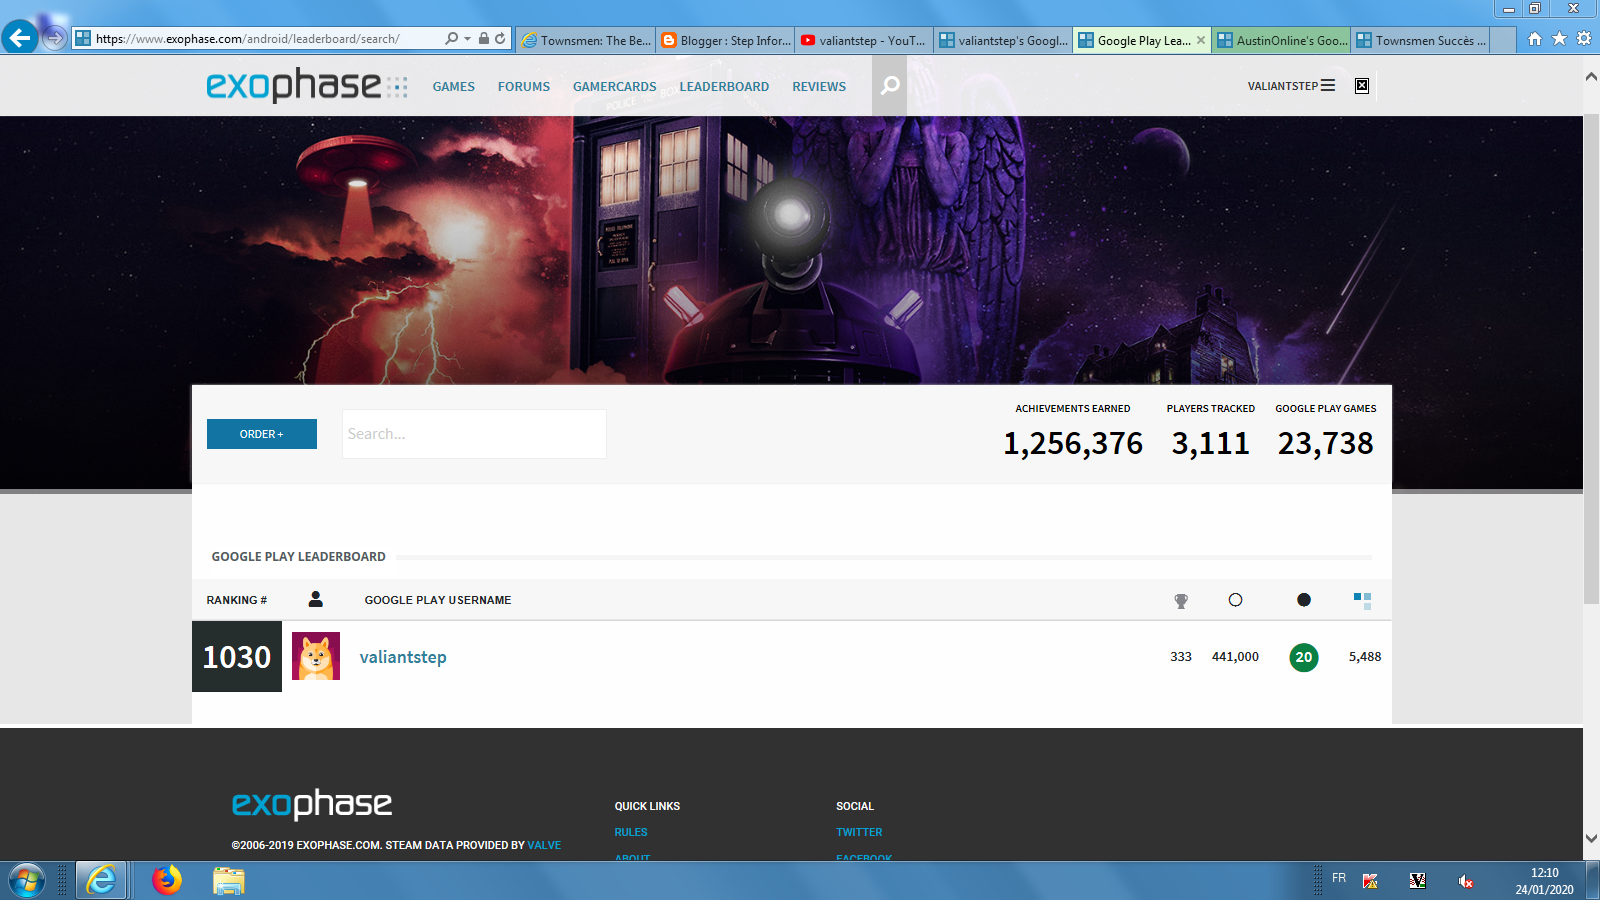Open the FORUMS menu
This screenshot has height=900, width=1600.
pos(524,87)
